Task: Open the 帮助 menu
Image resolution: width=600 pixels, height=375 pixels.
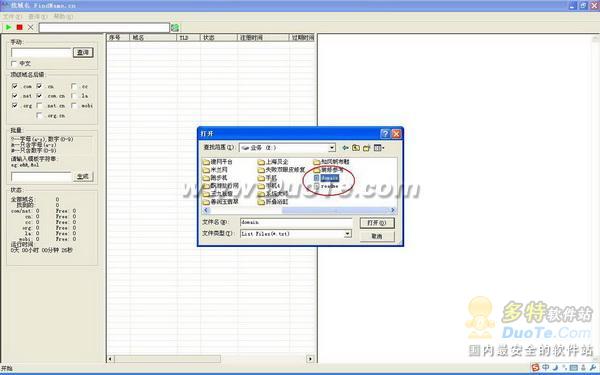Action: point(63,17)
